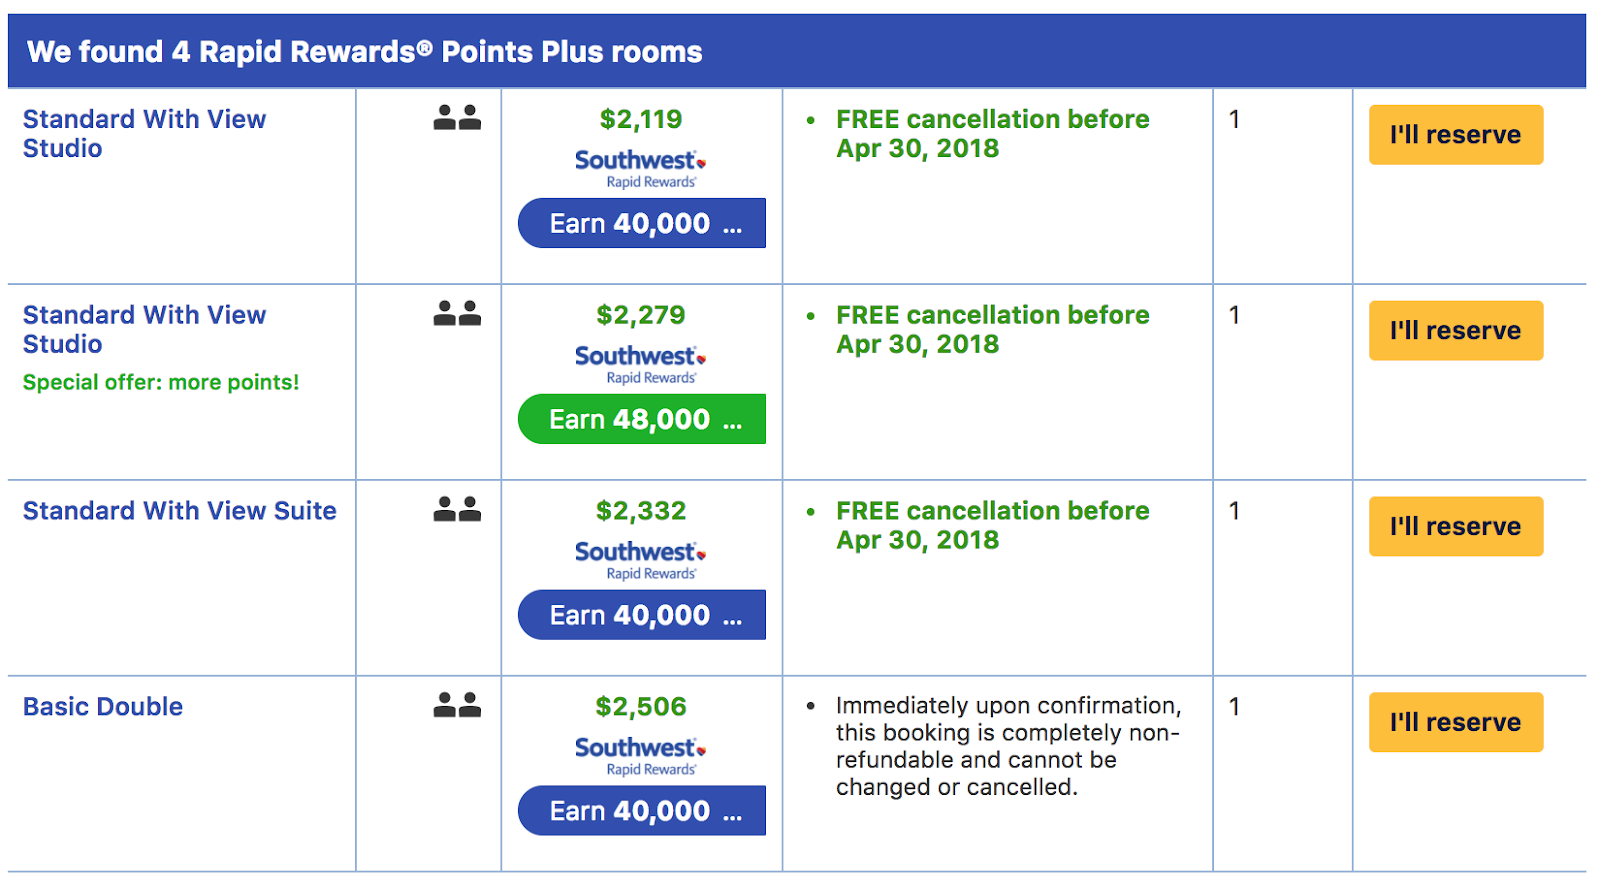Click Southwest Rapid Rewards logo under $2,506
This screenshot has height=890, width=1600.
coord(640,756)
